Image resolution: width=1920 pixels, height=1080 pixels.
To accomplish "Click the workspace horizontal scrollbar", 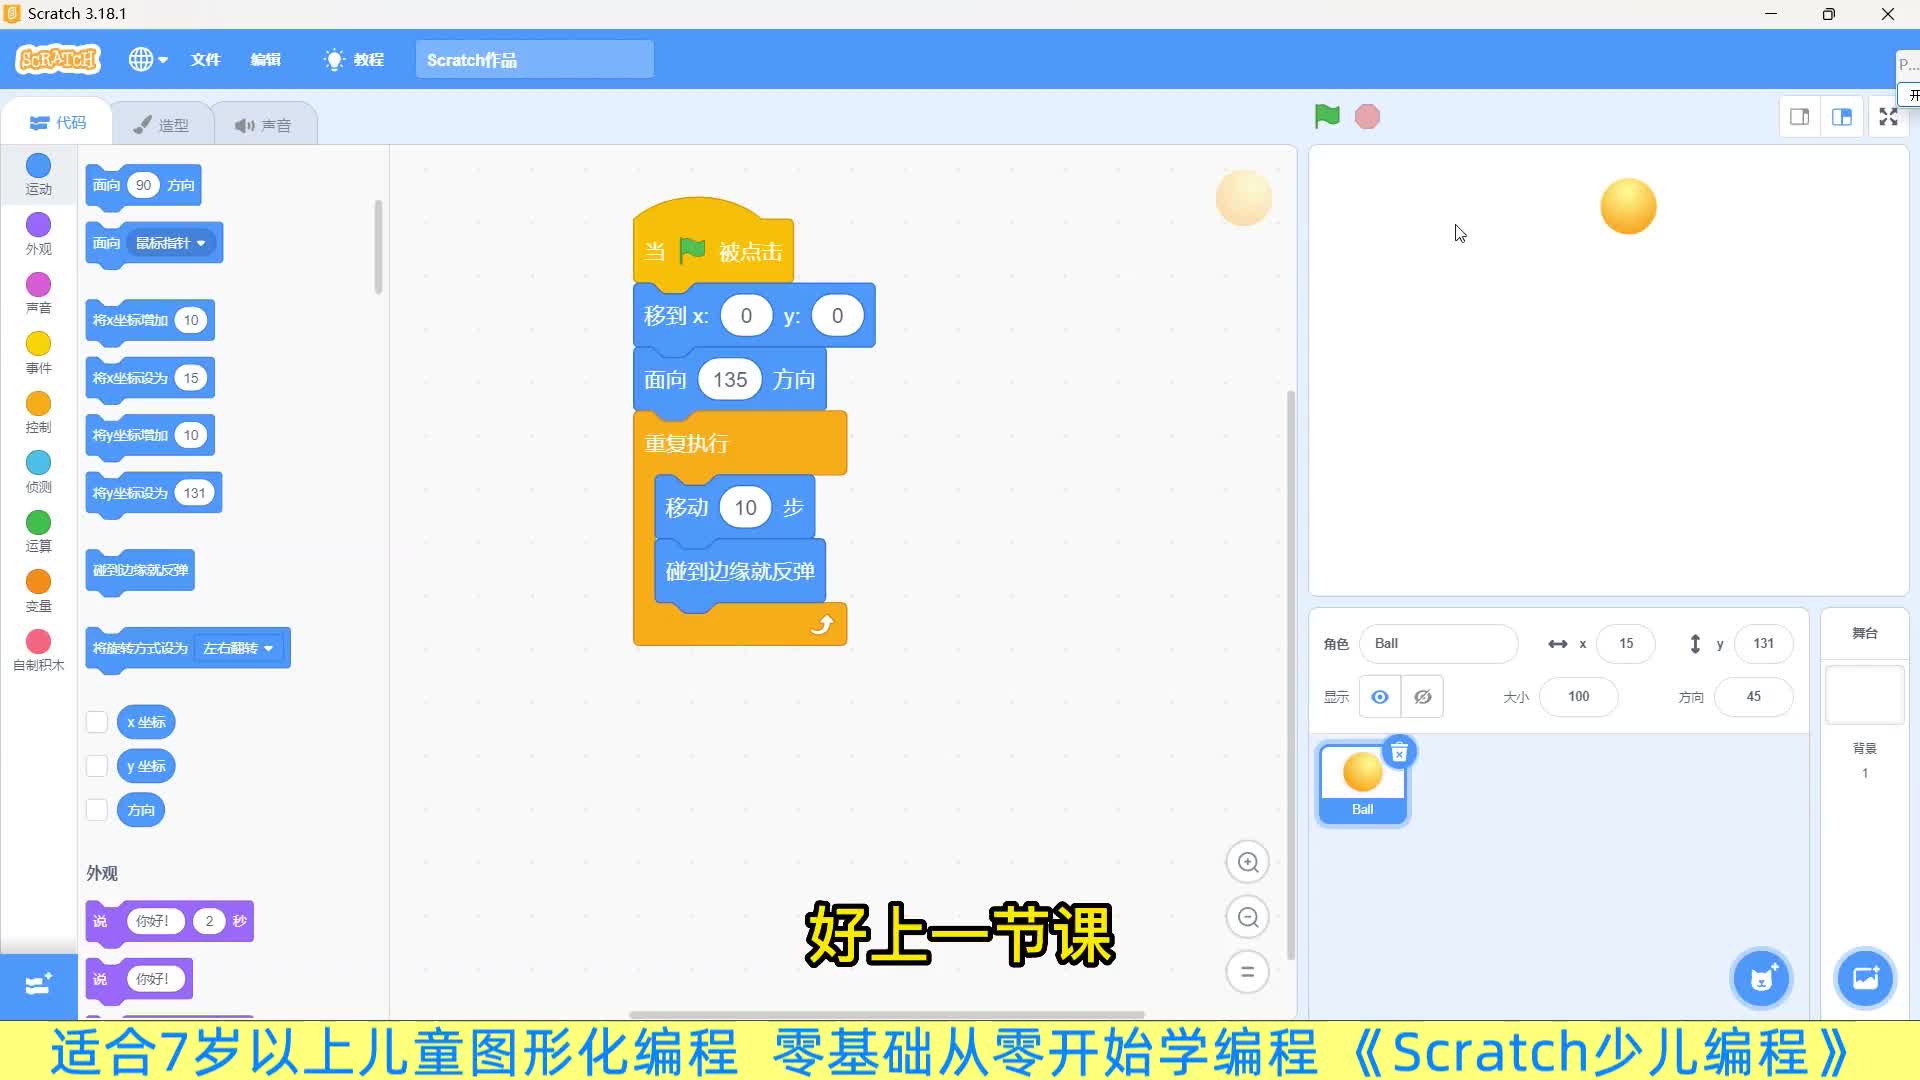I will (x=886, y=1014).
